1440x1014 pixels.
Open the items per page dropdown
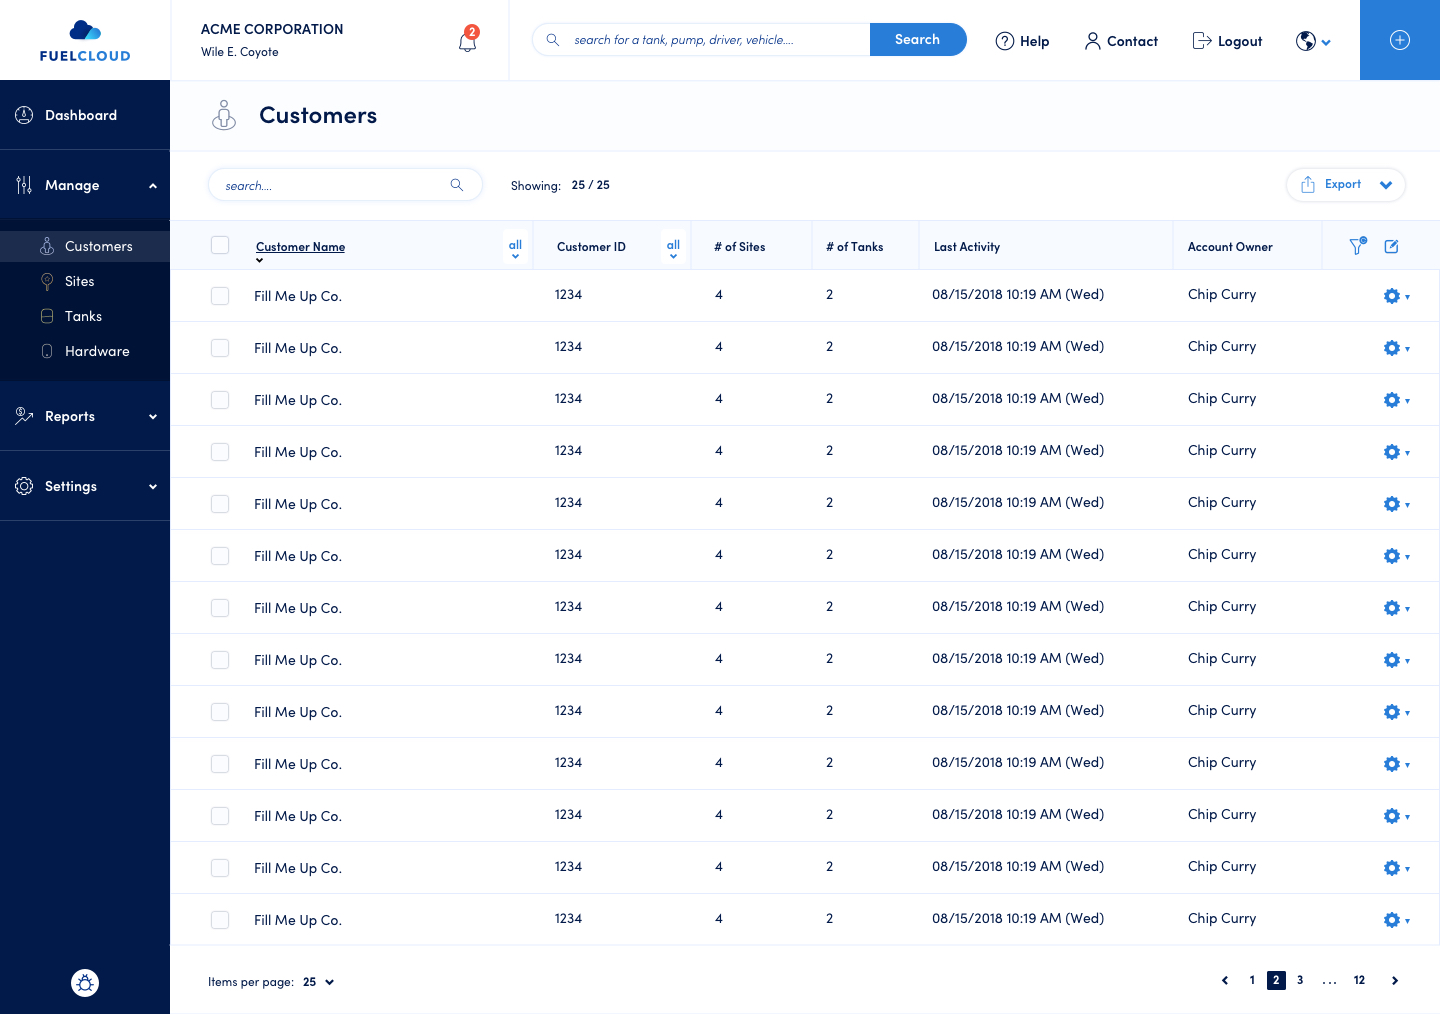click(x=318, y=982)
